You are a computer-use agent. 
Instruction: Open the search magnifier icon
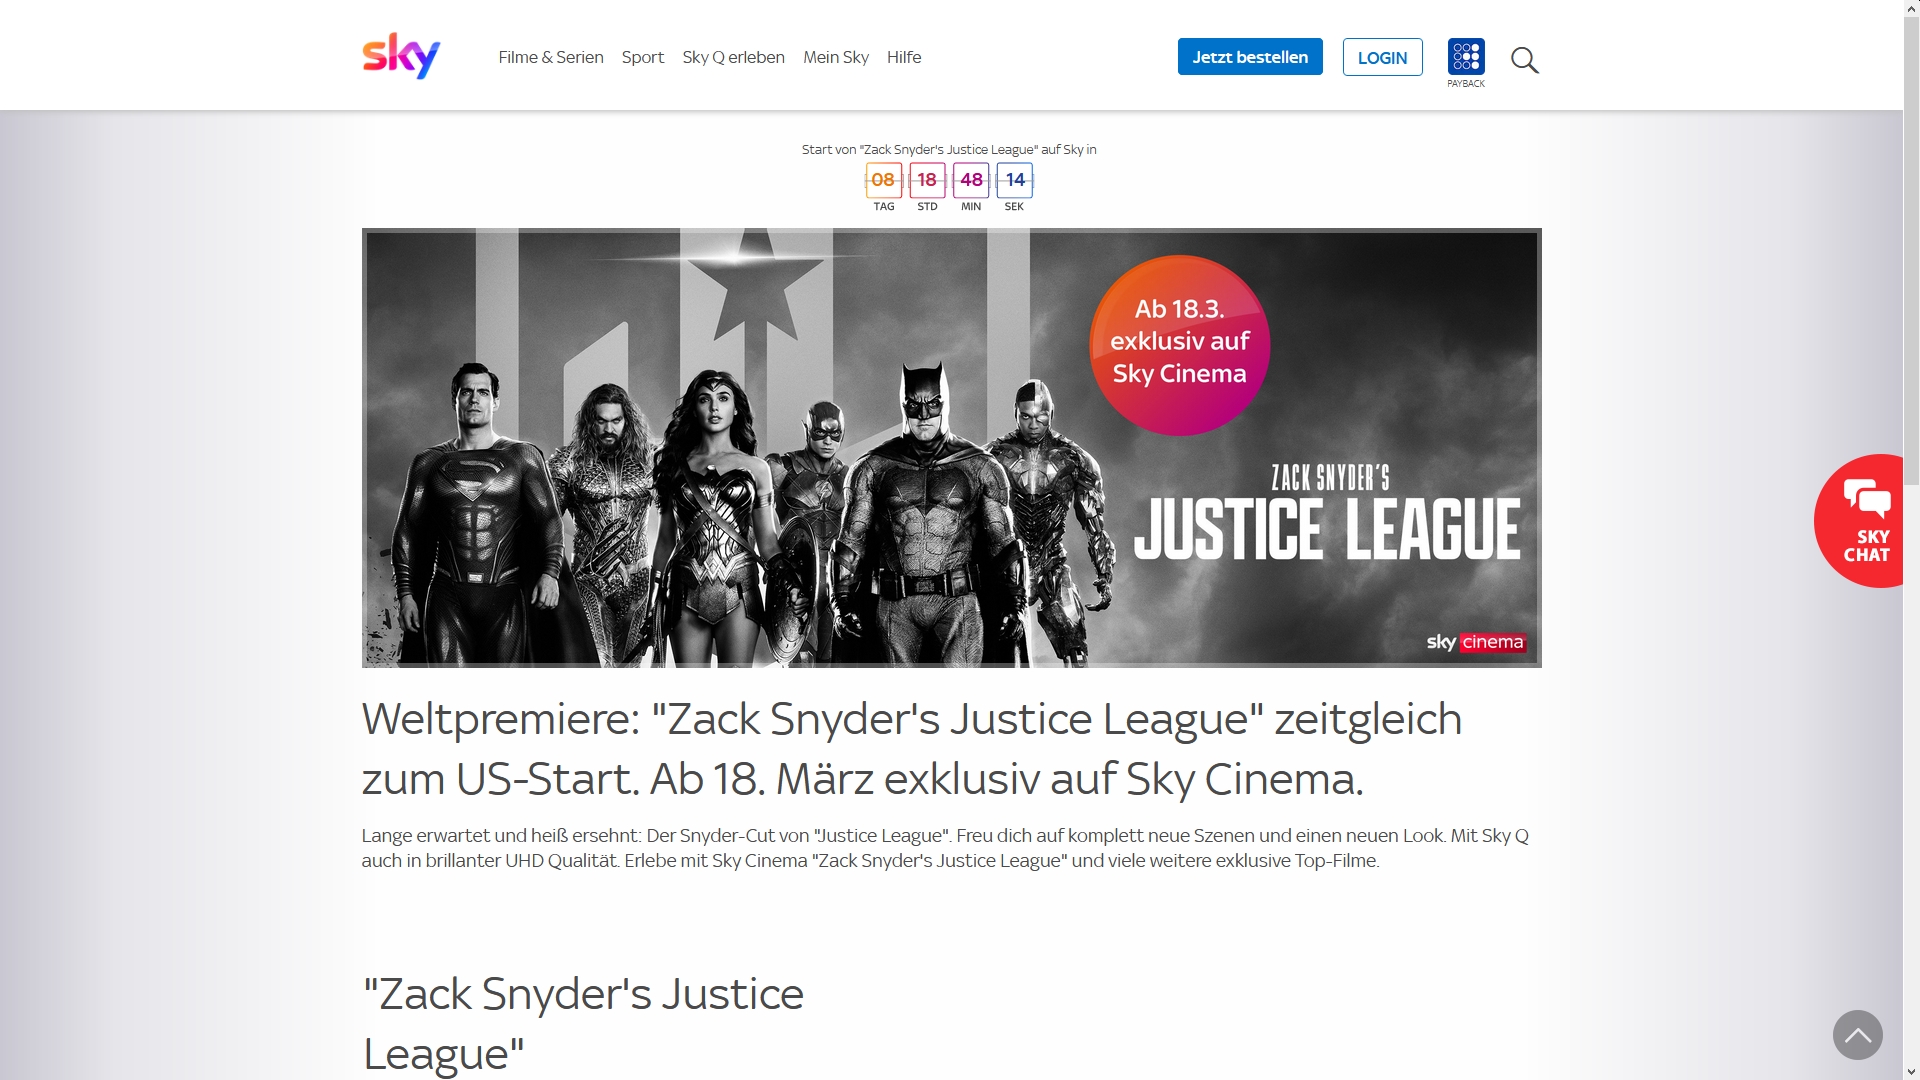point(1524,60)
